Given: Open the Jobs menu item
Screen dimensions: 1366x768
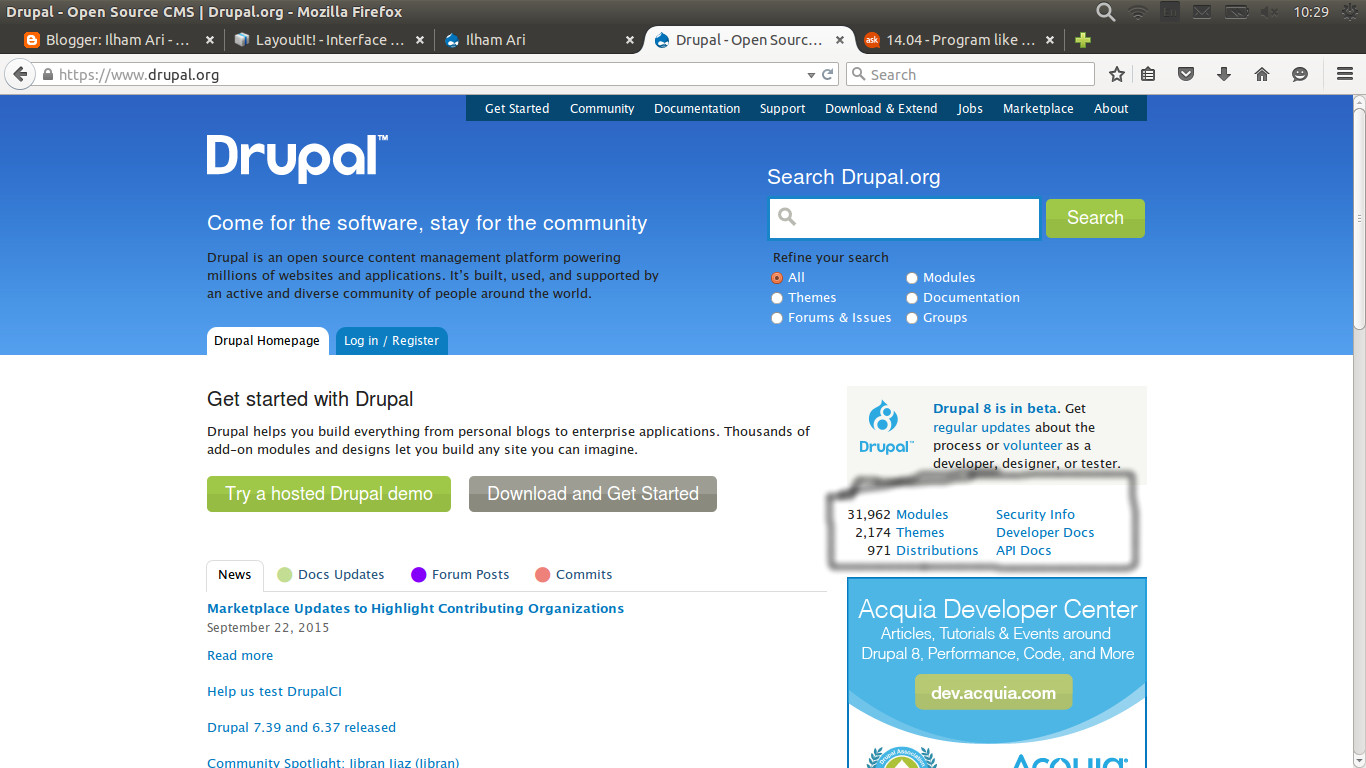Looking at the screenshot, I should (970, 108).
